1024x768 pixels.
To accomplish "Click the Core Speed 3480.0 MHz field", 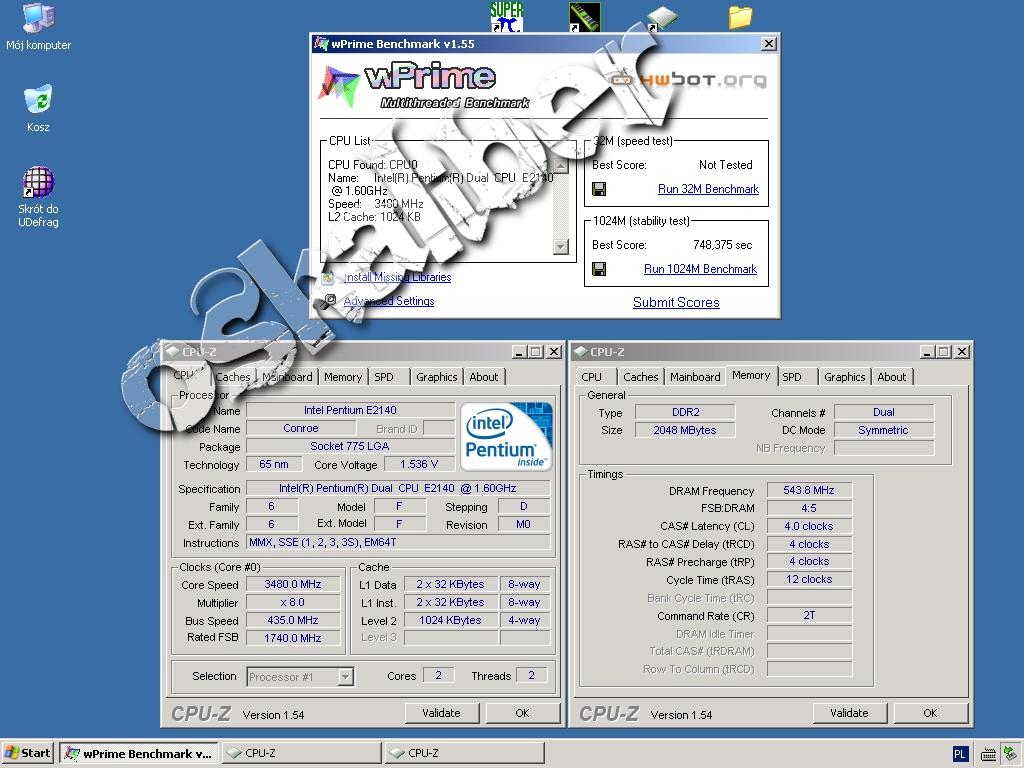I will pos(293,584).
